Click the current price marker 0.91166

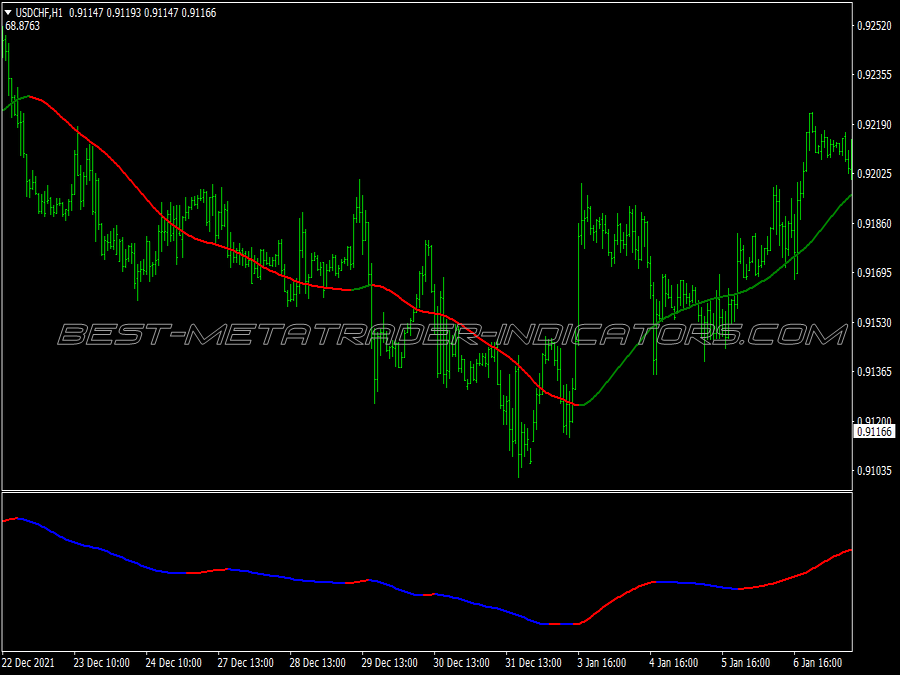coord(875,432)
